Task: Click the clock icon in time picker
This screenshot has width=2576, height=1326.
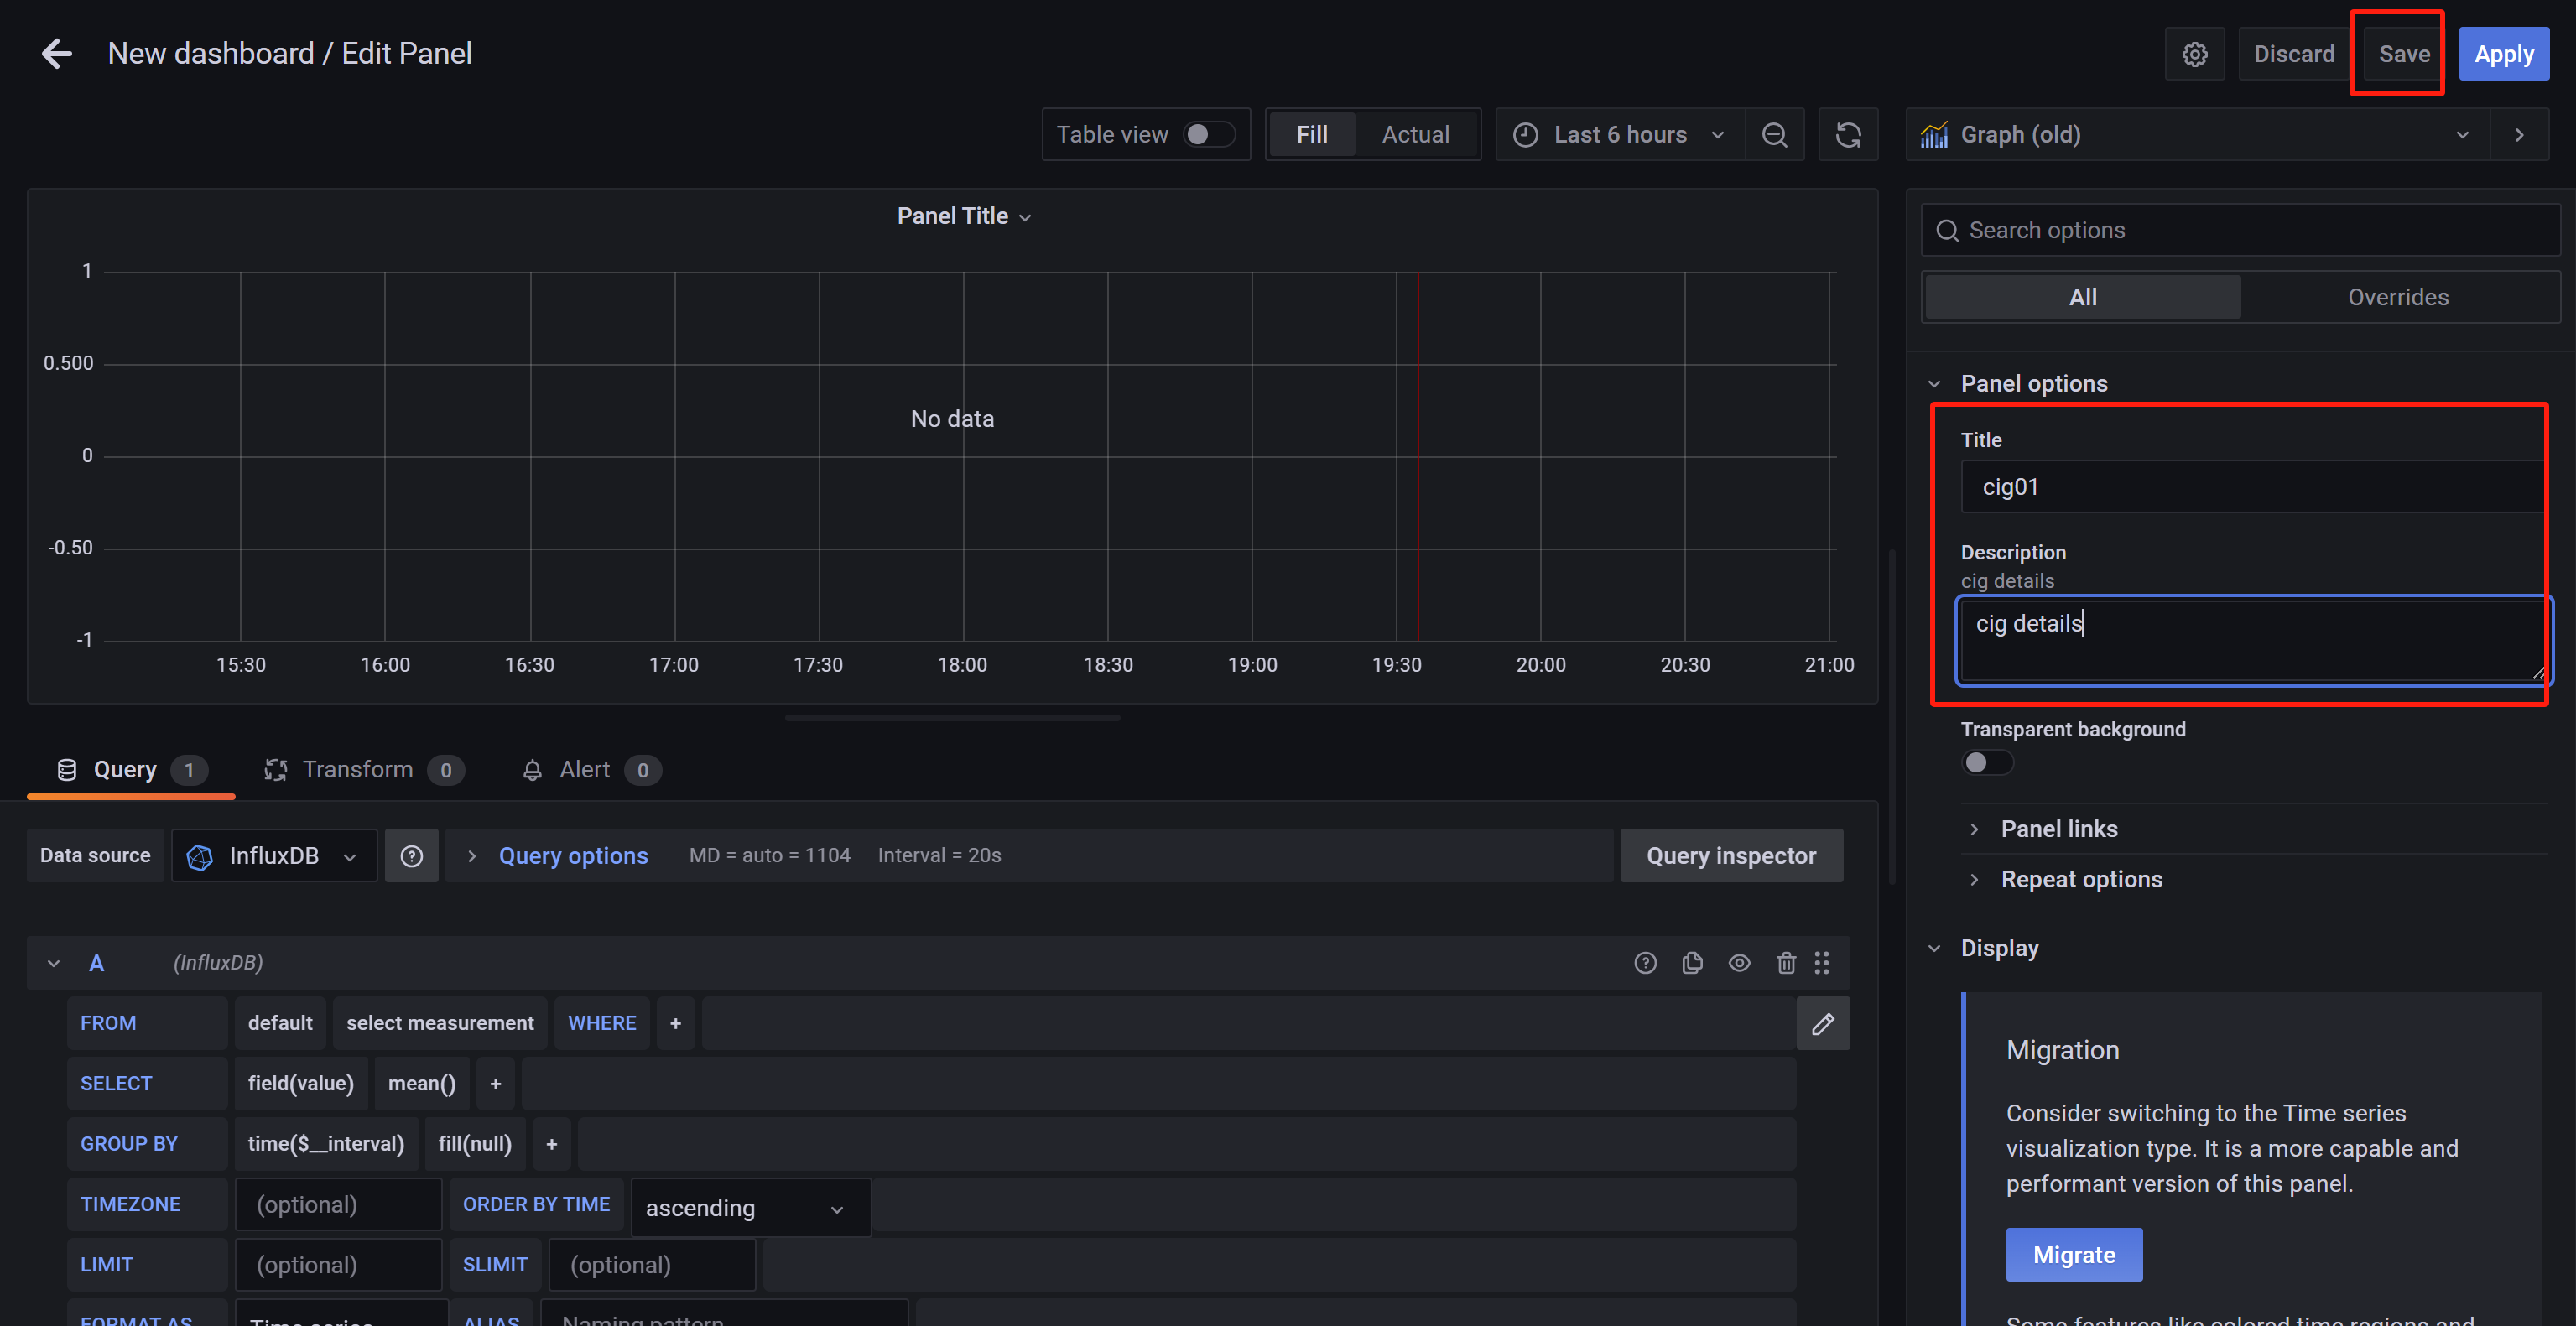Action: point(1525,134)
